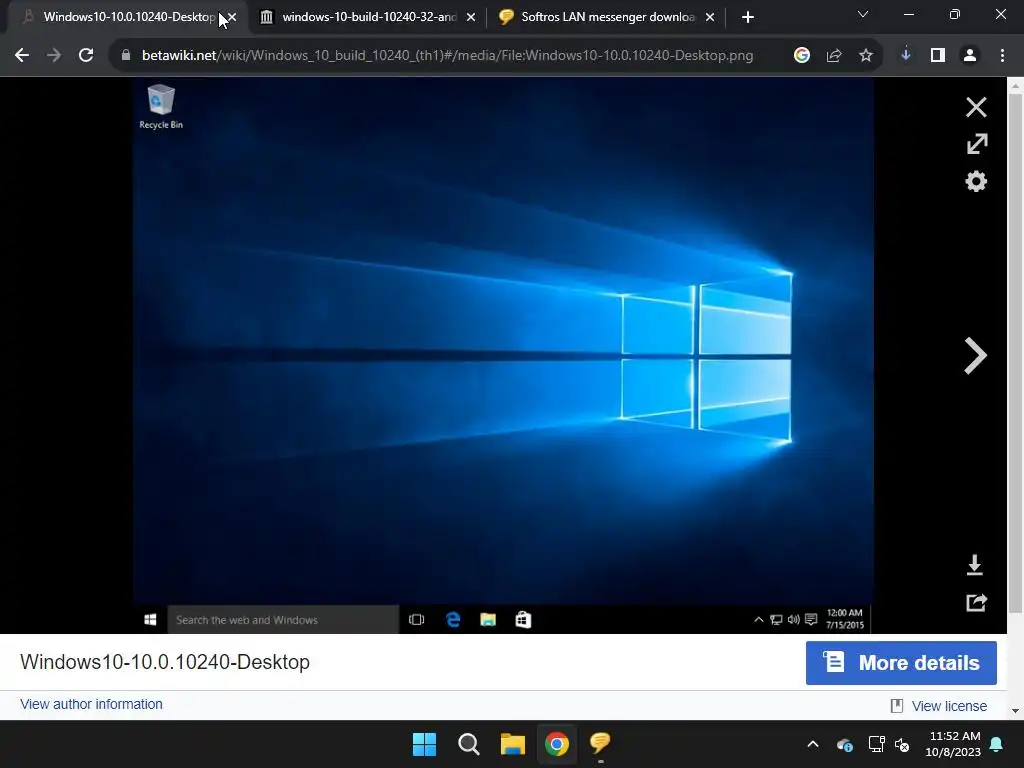Open the OneDrive tray icon
Screen dimensions: 1024x768
[844, 744]
